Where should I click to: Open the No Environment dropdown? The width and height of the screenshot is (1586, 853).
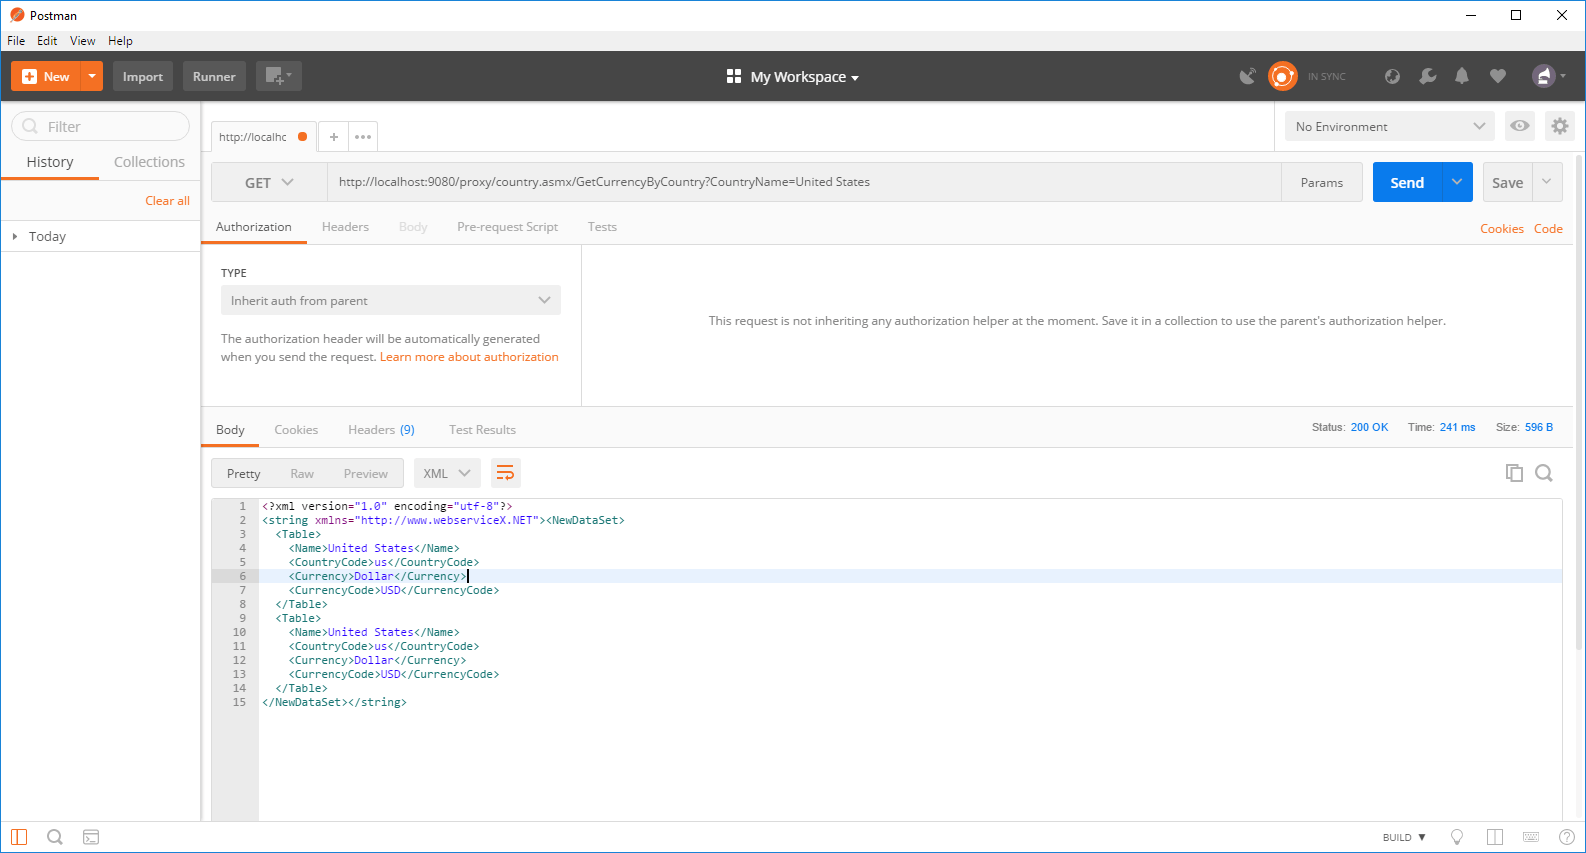(x=1390, y=126)
